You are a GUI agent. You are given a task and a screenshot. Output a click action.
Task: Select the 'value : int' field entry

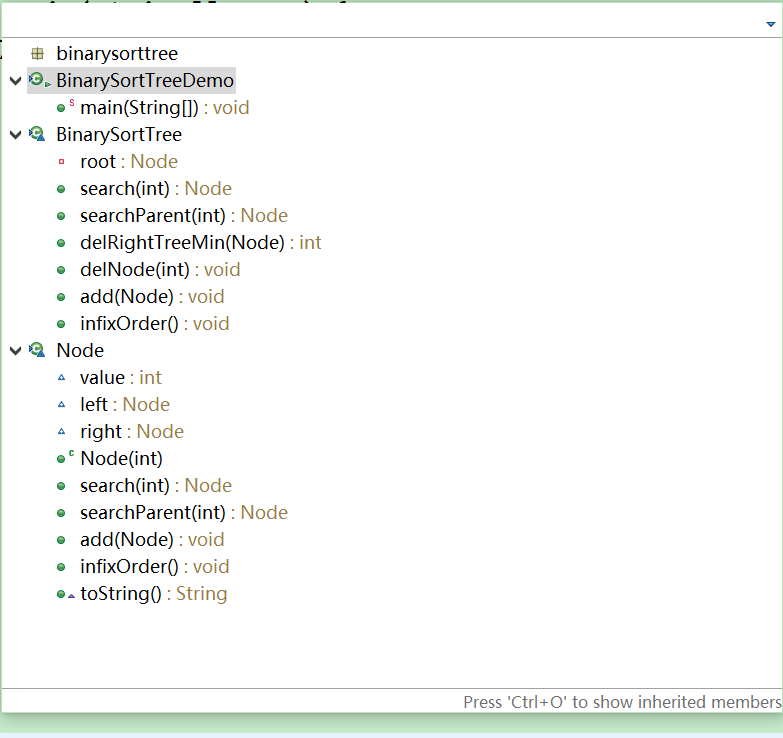[120, 377]
